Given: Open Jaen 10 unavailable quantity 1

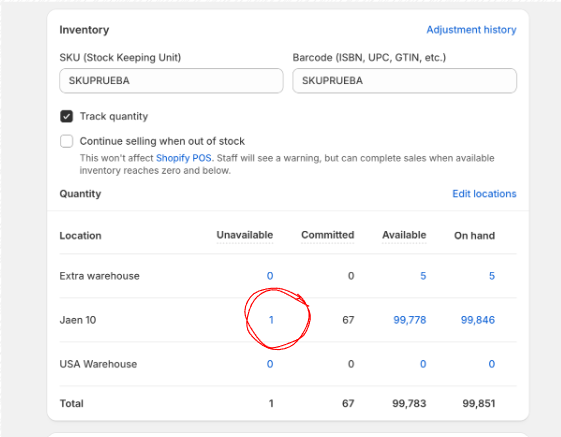Looking at the screenshot, I should point(271,320).
